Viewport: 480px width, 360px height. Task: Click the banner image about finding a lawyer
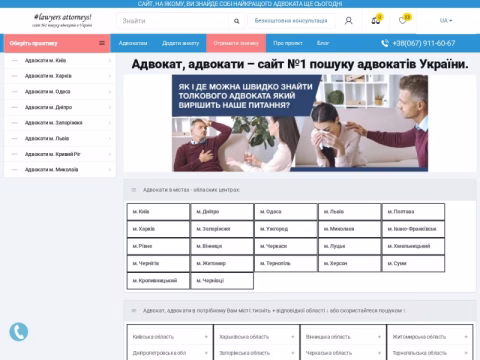[x=300, y=123]
